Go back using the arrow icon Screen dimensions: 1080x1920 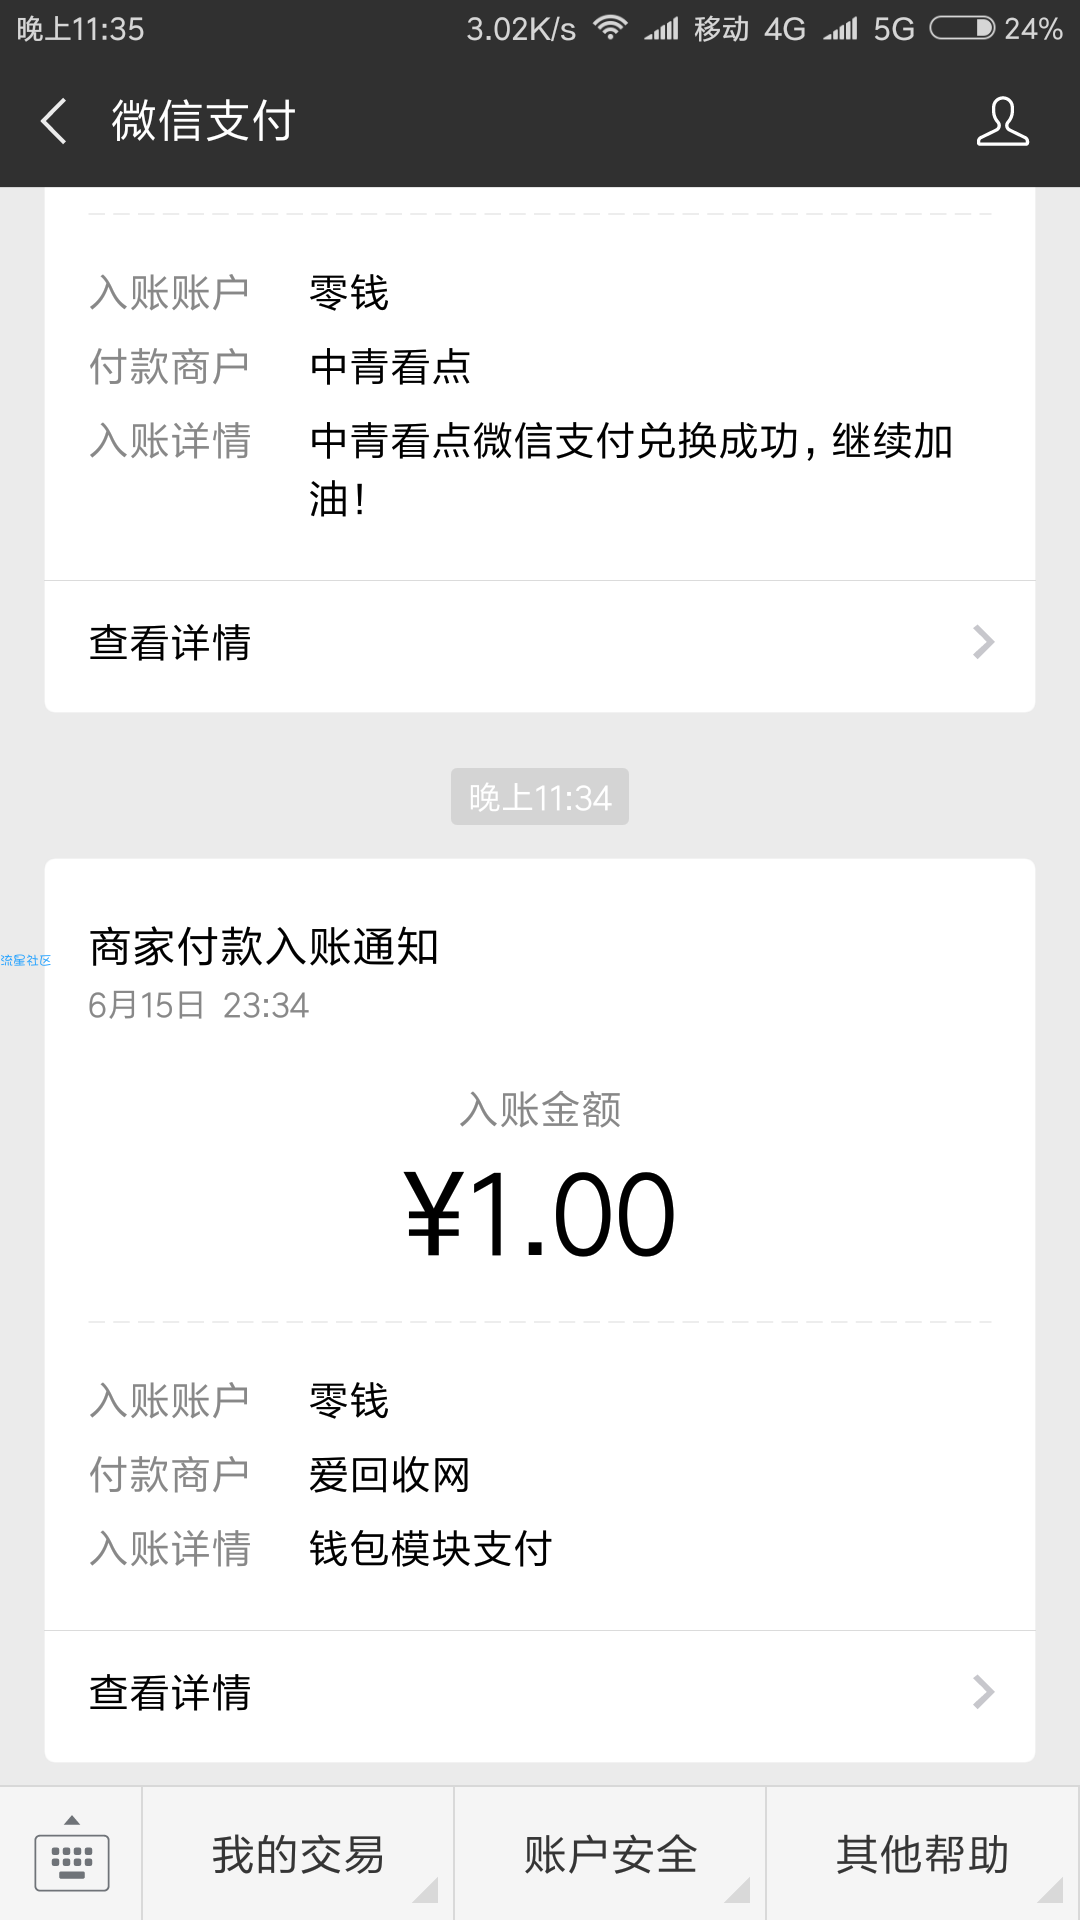pyautogui.click(x=54, y=121)
